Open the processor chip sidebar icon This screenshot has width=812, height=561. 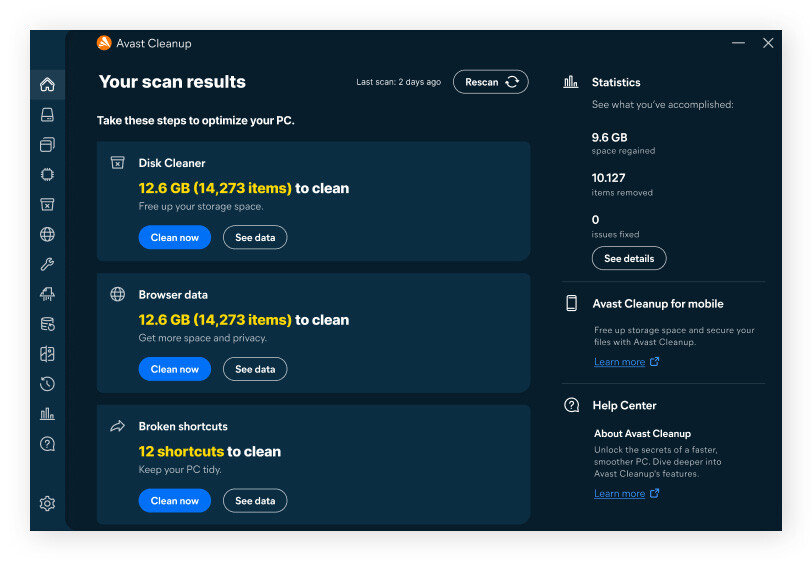coord(47,175)
